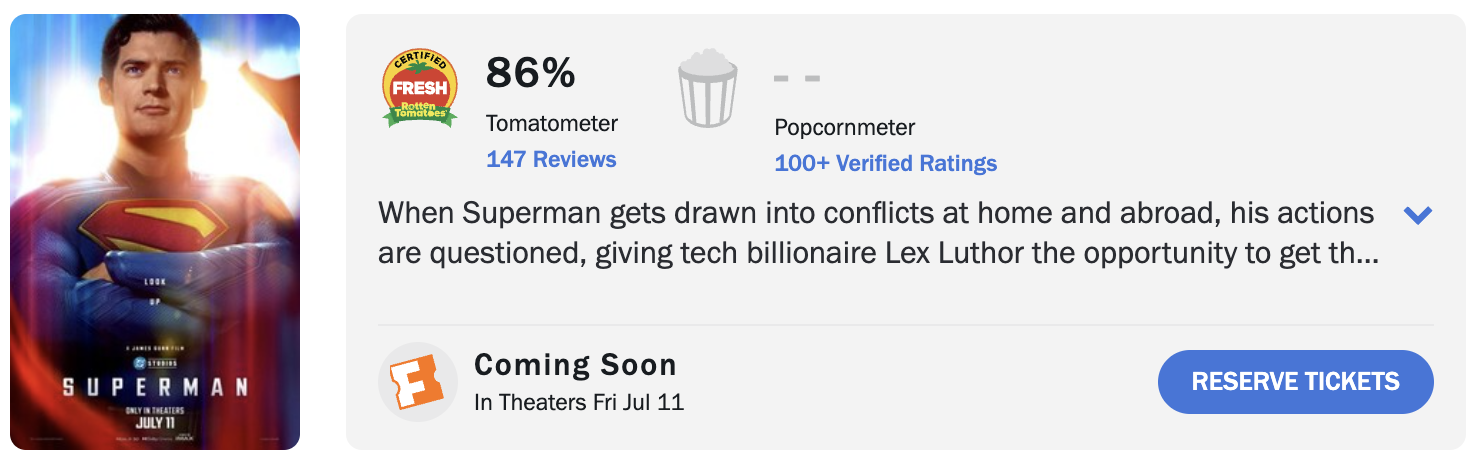Click the Look Up tagline on poster
1484x466 pixels.
click(154, 289)
